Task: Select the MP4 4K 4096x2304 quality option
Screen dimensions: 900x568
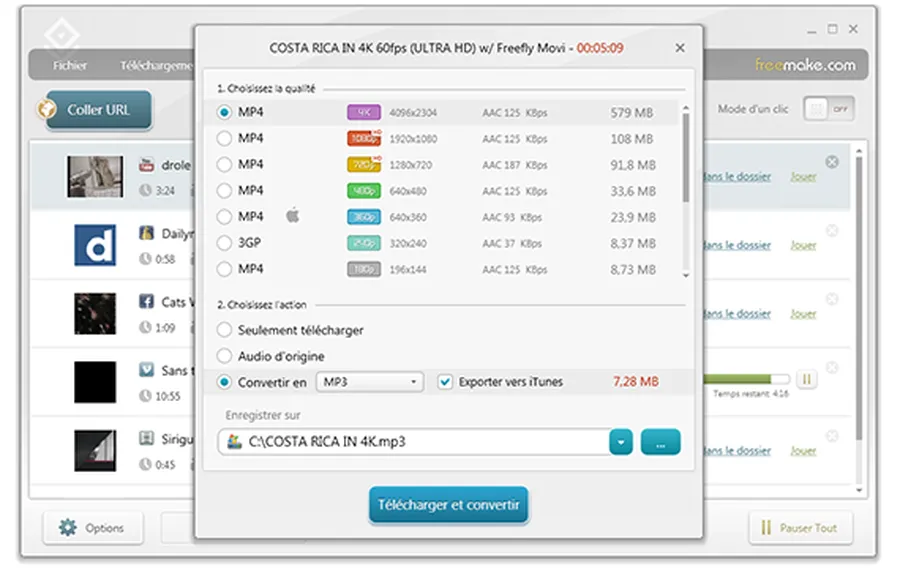Action: [224, 112]
